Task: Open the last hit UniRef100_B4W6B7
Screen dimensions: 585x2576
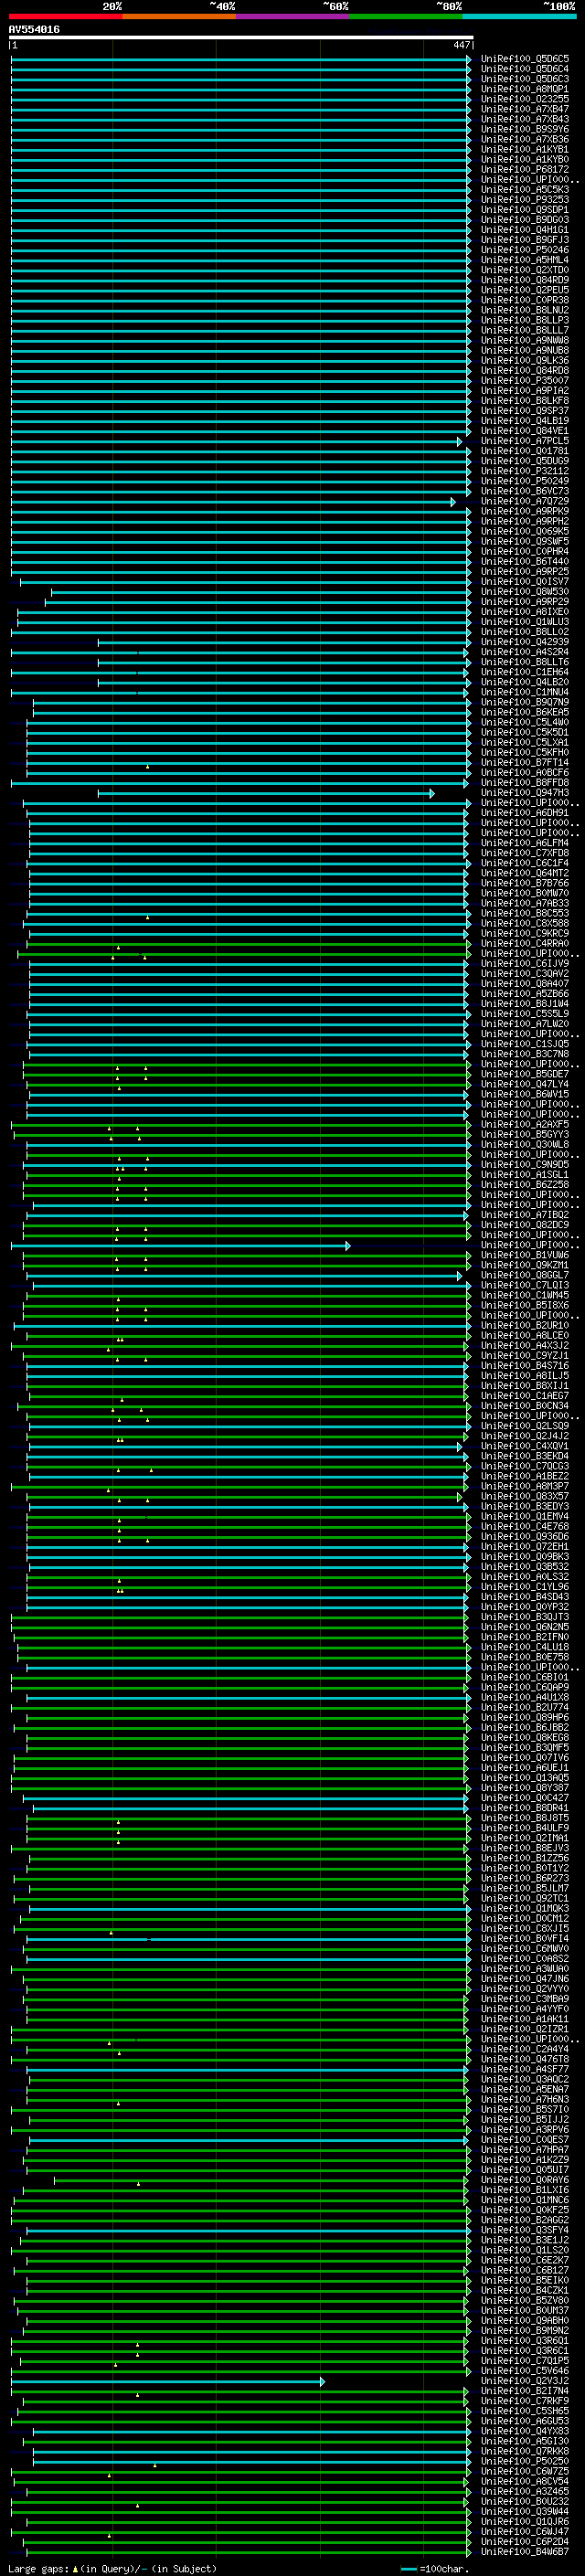Action: tap(524, 2552)
